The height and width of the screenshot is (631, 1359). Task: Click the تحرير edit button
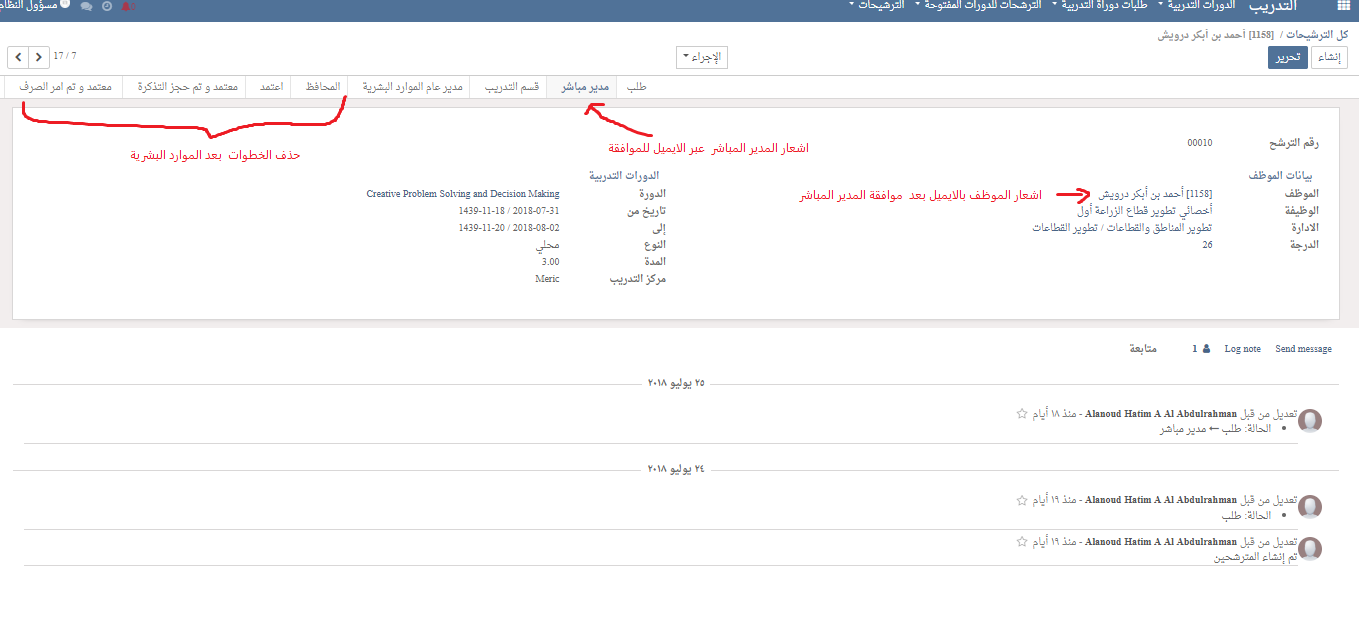coord(1287,57)
